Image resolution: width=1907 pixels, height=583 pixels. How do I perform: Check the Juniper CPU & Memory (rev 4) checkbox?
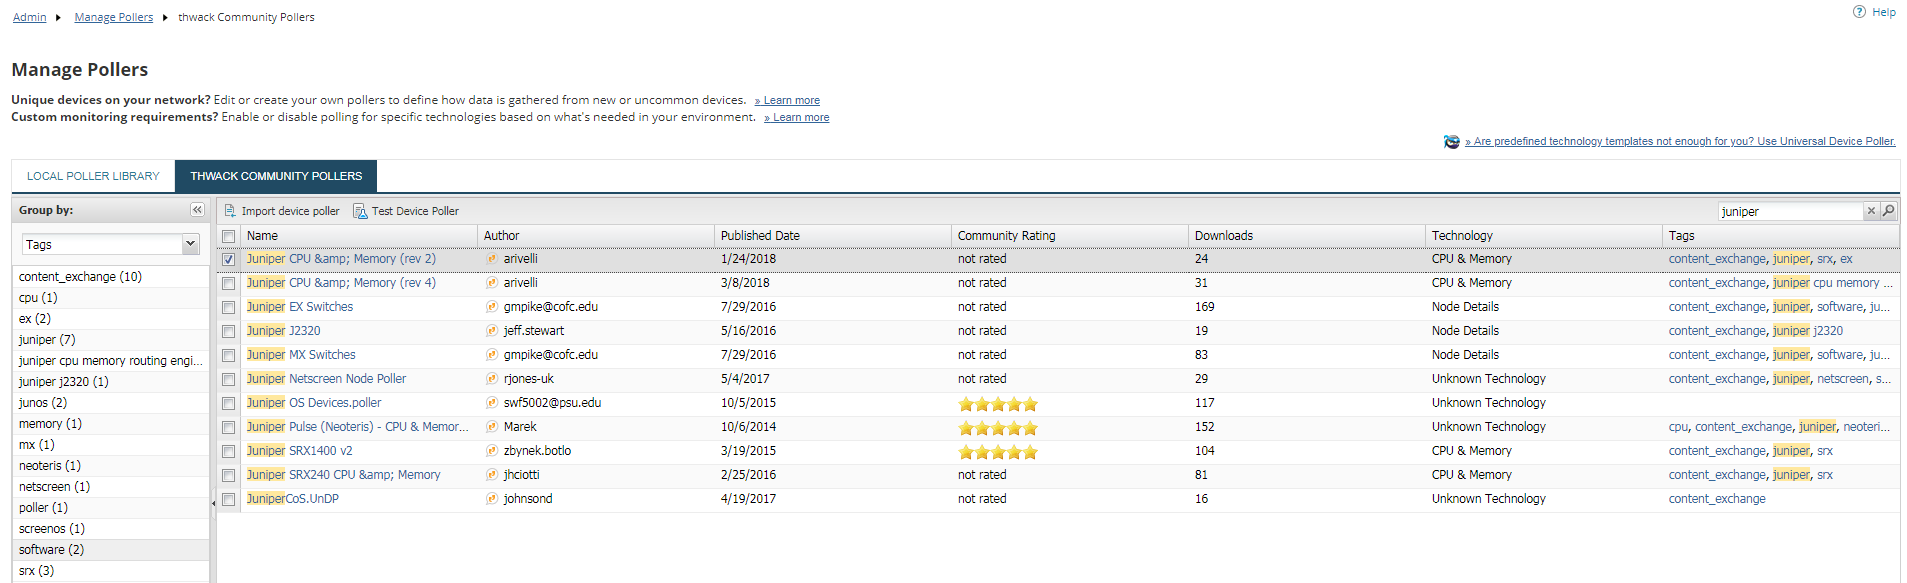(229, 283)
